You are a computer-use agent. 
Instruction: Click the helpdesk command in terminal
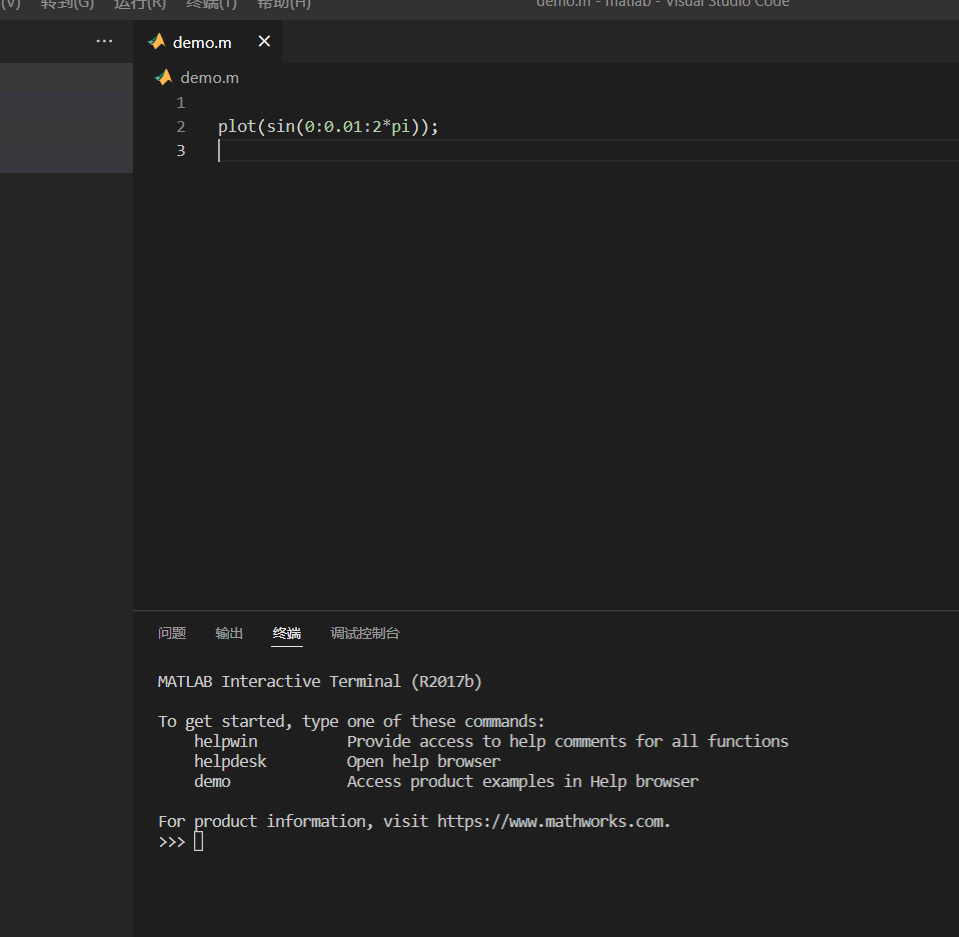pyautogui.click(x=231, y=761)
